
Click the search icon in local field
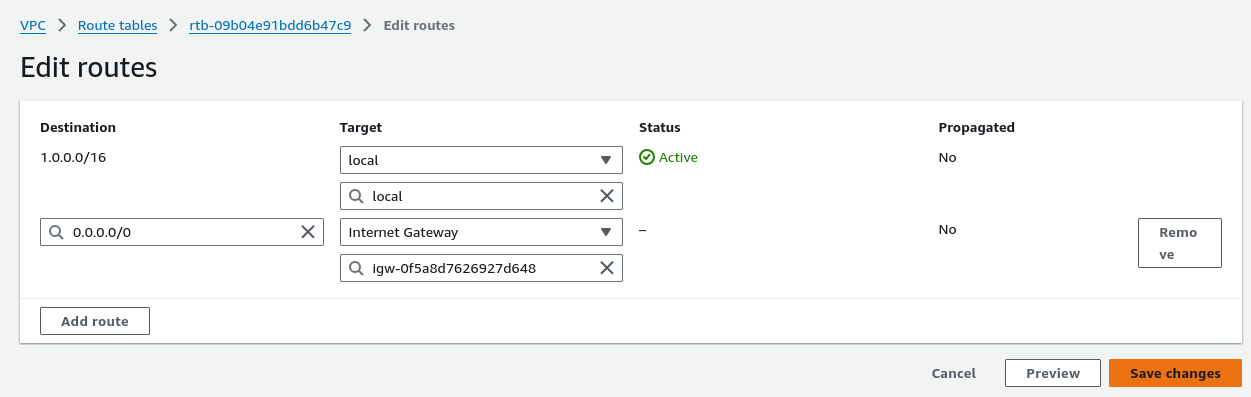(x=357, y=196)
